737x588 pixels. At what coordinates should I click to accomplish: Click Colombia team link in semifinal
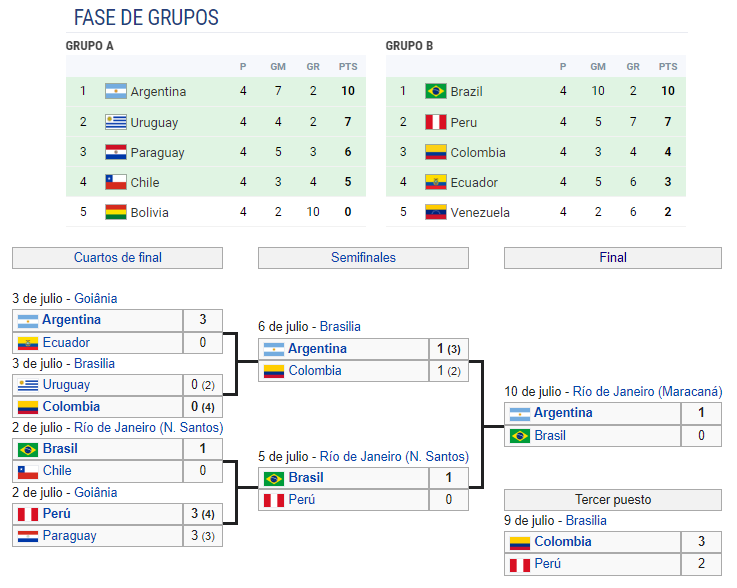315,370
